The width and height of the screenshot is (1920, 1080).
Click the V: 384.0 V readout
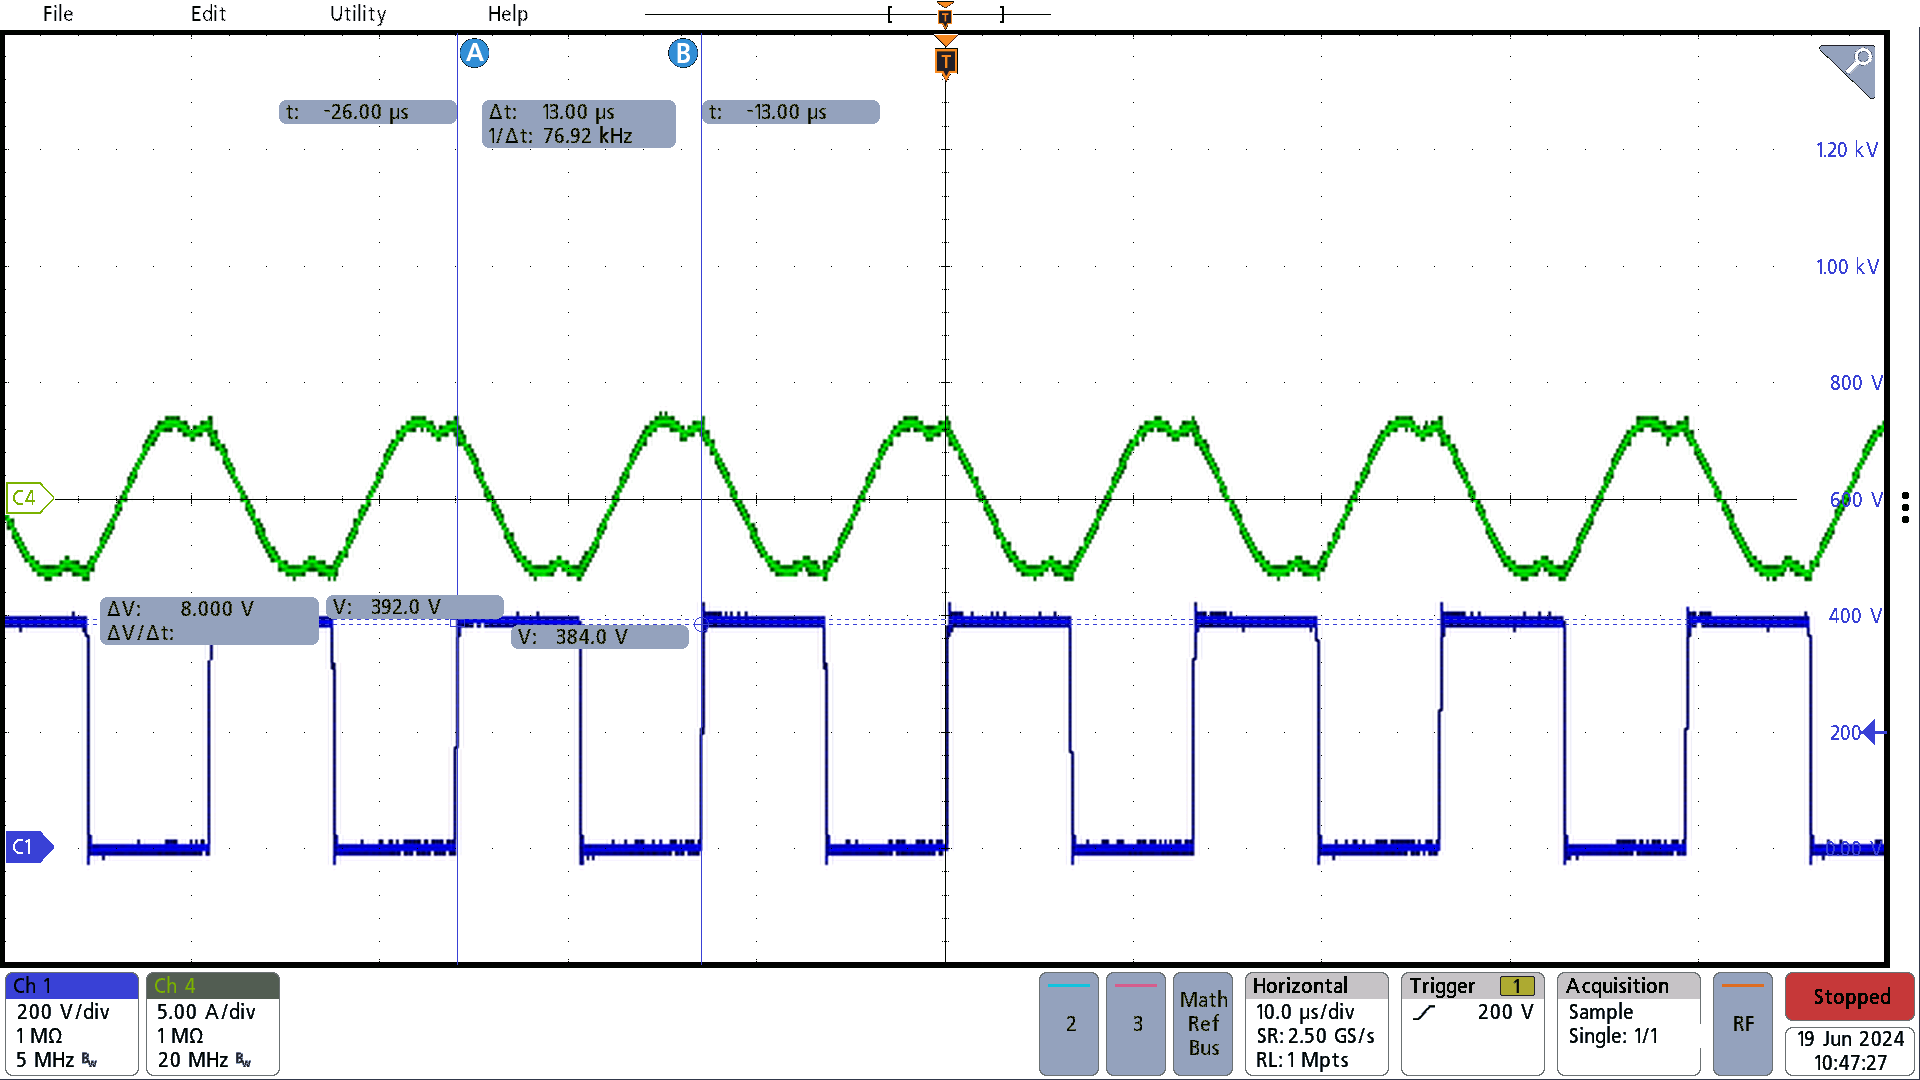[x=600, y=637]
